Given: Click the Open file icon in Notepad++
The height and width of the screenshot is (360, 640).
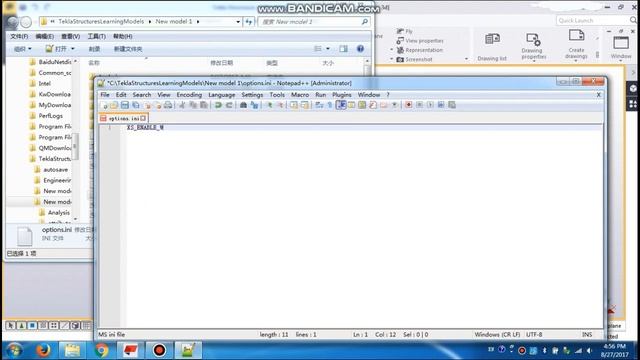Looking at the screenshot, I should click(x=114, y=105).
